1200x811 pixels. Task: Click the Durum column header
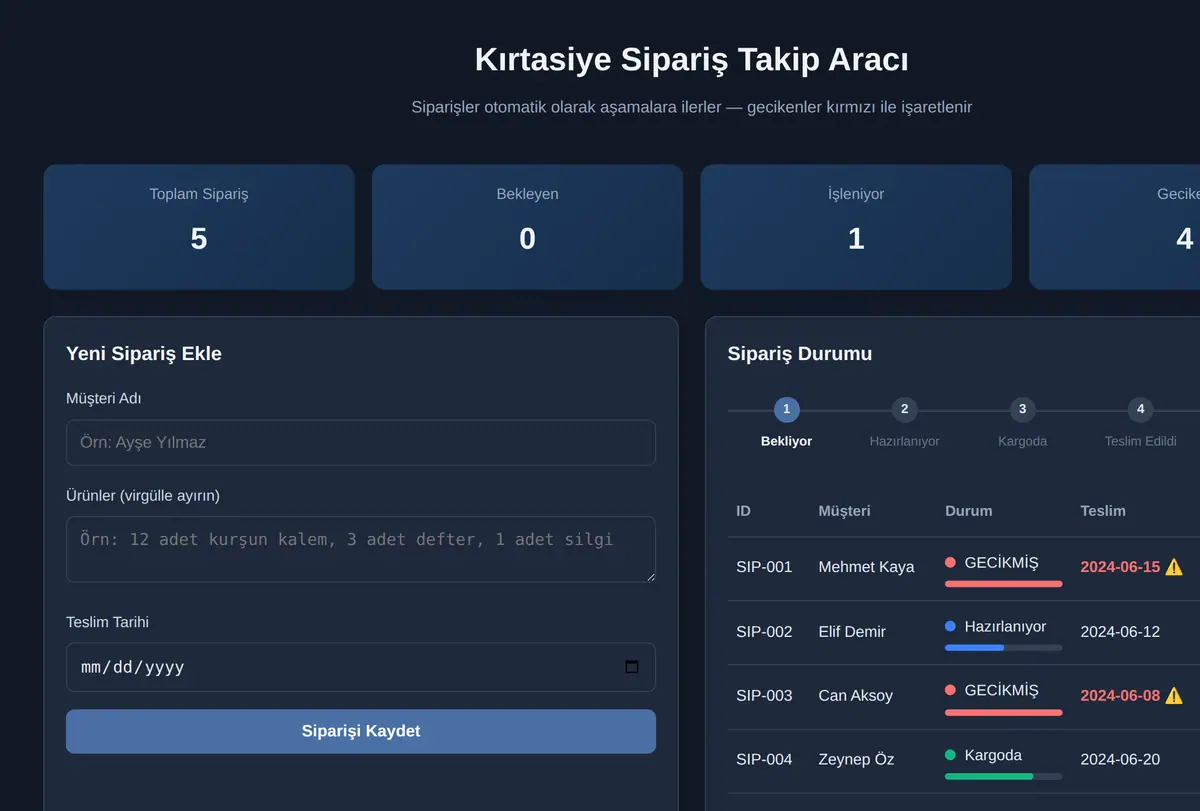pos(969,511)
